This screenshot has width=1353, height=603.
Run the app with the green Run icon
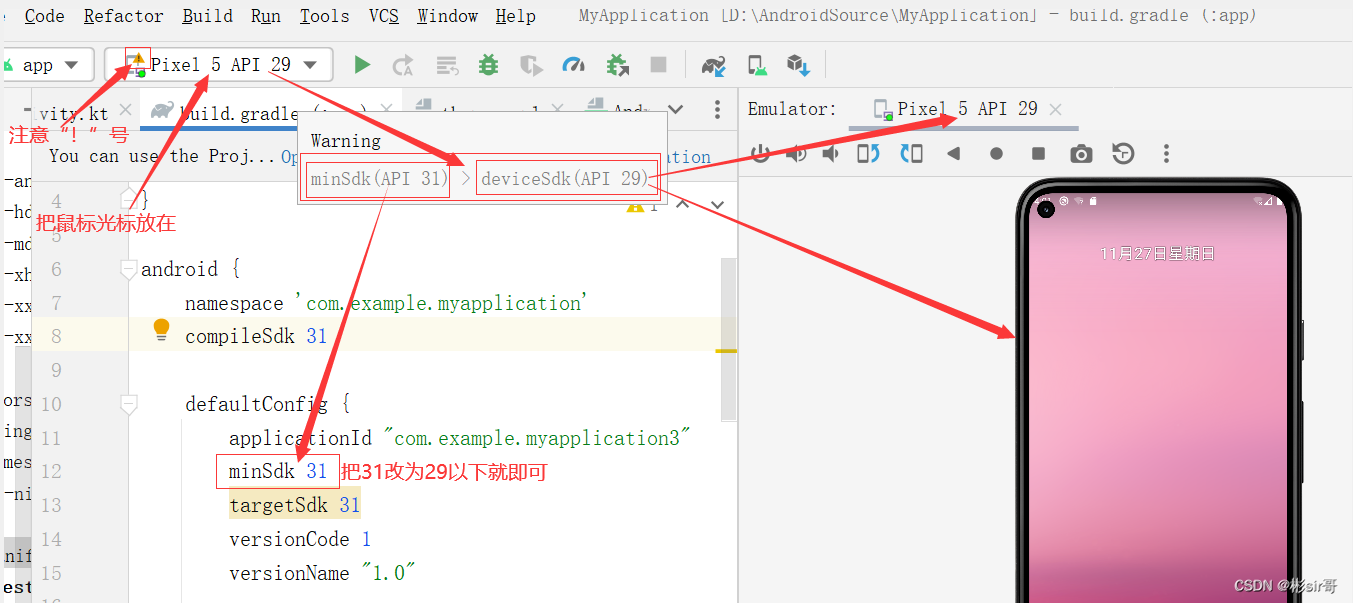point(362,65)
